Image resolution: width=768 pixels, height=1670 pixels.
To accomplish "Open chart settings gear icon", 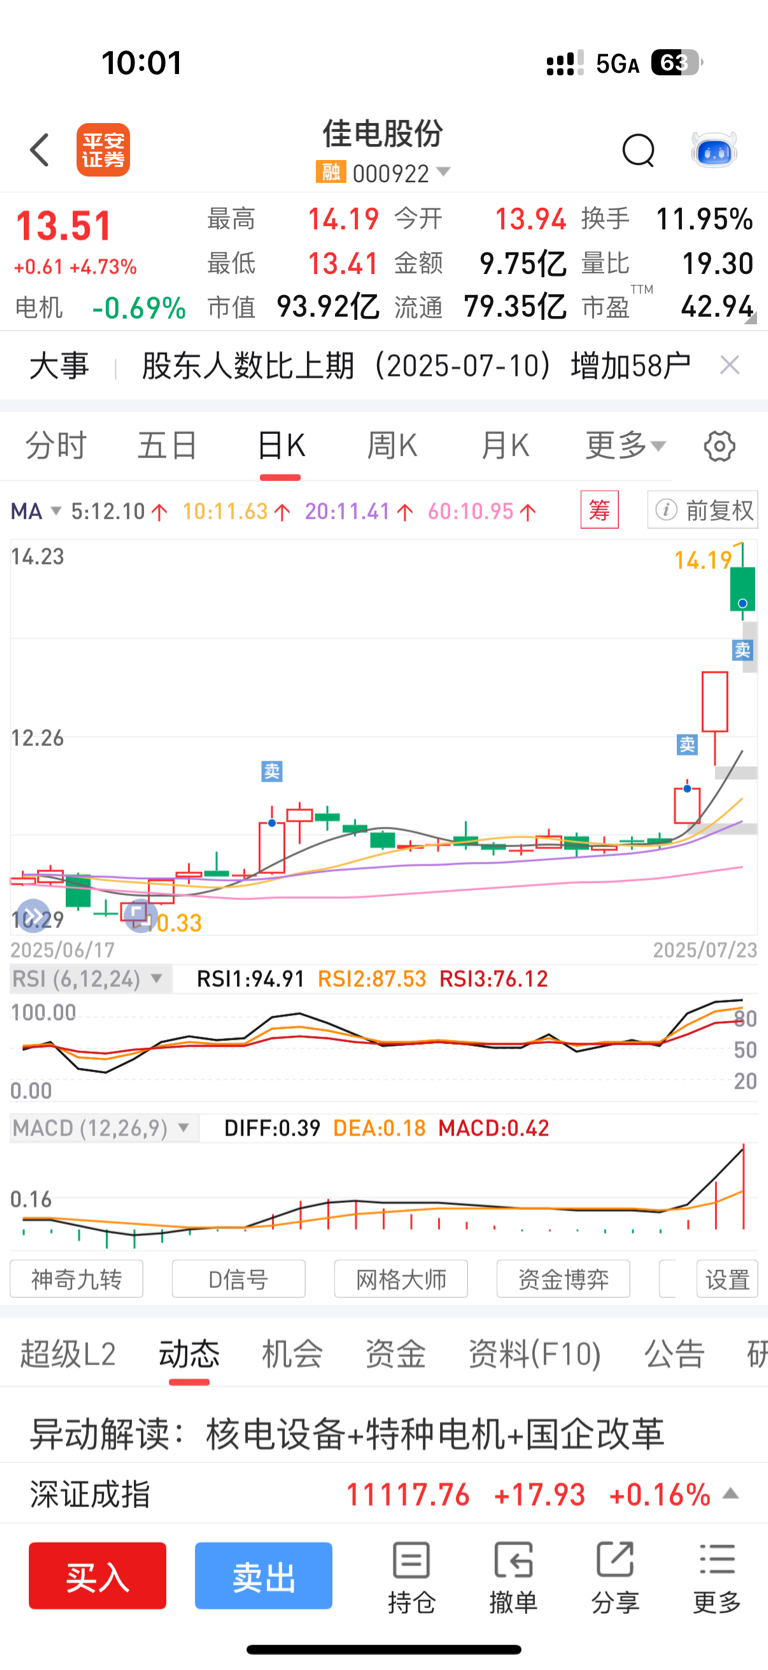I will tap(720, 446).
